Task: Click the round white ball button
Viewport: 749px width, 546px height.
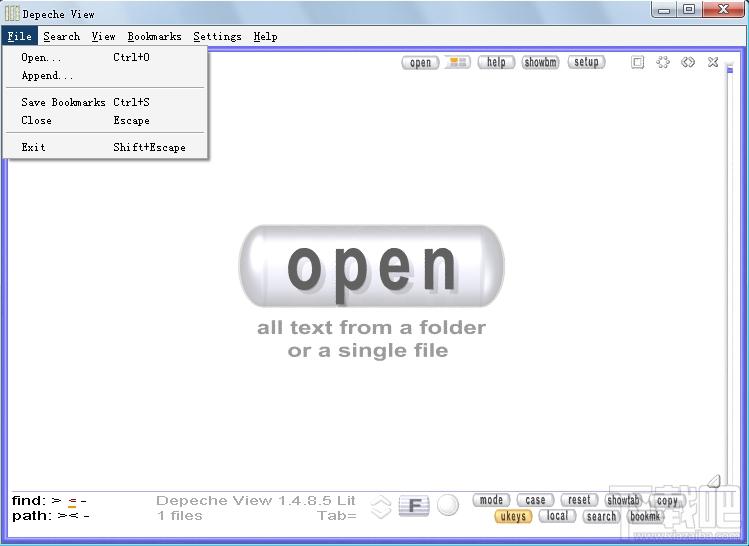Action: (448, 505)
